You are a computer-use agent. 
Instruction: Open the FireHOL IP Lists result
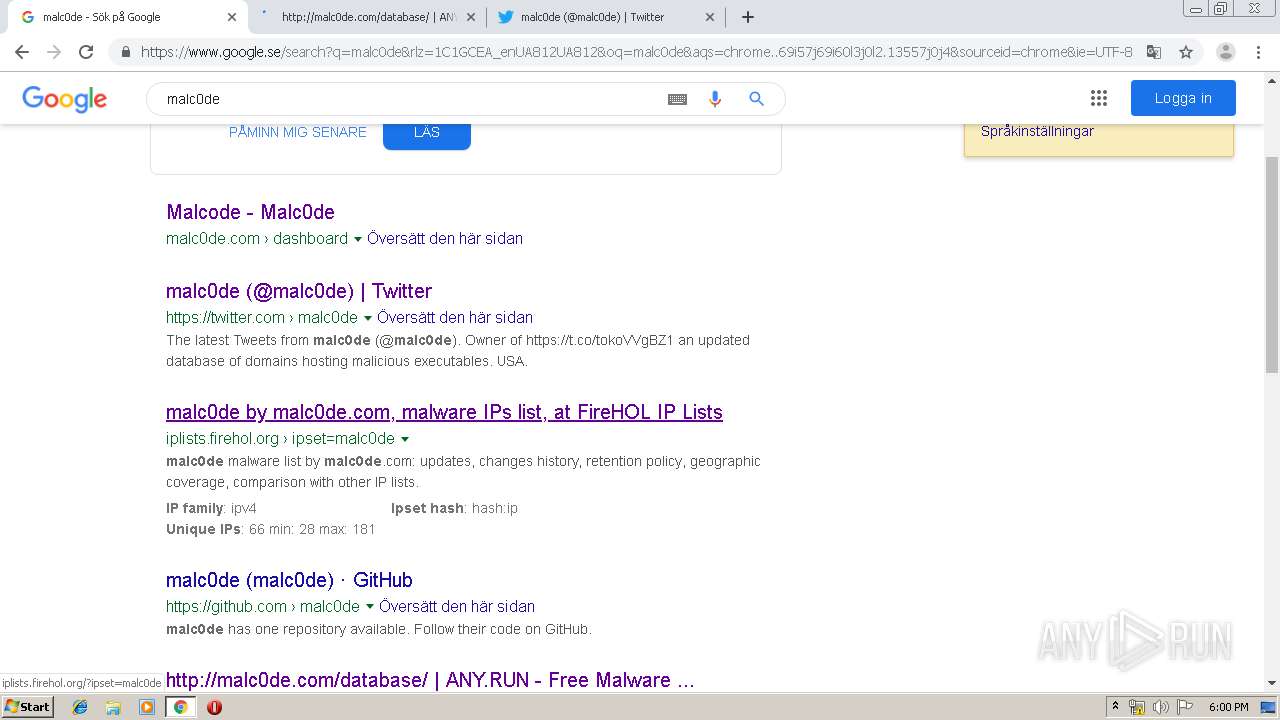click(444, 412)
